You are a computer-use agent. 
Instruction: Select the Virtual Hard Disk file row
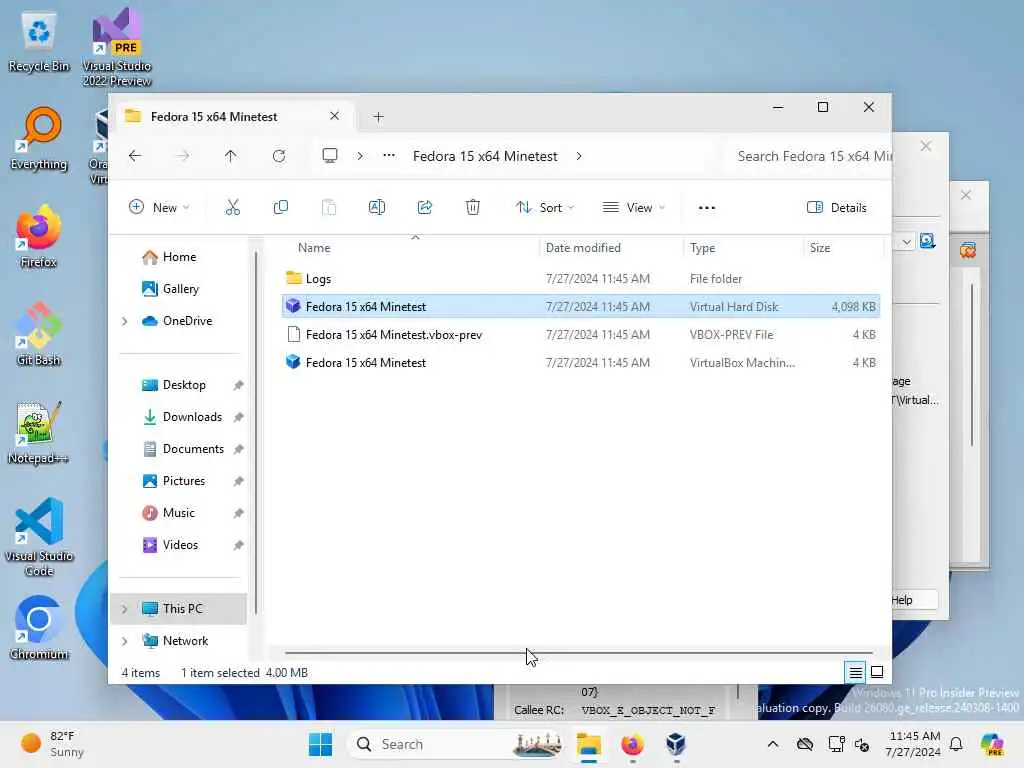coord(581,306)
